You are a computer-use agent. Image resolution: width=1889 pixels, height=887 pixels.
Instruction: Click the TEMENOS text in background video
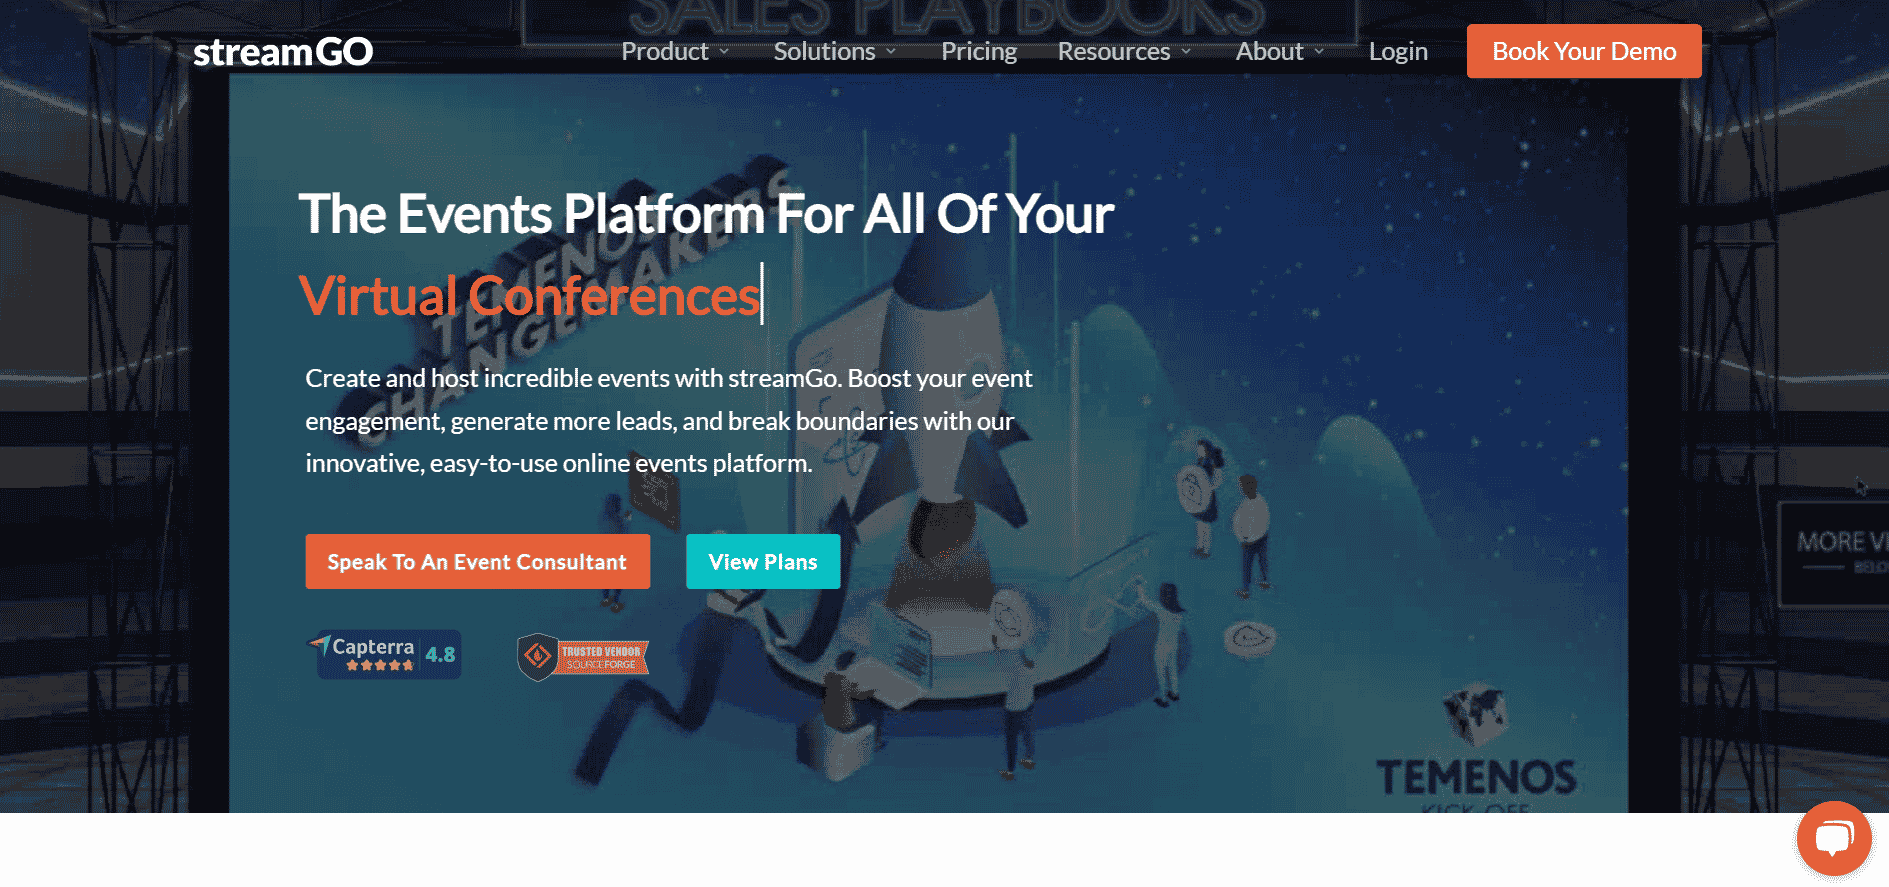coord(1476,778)
